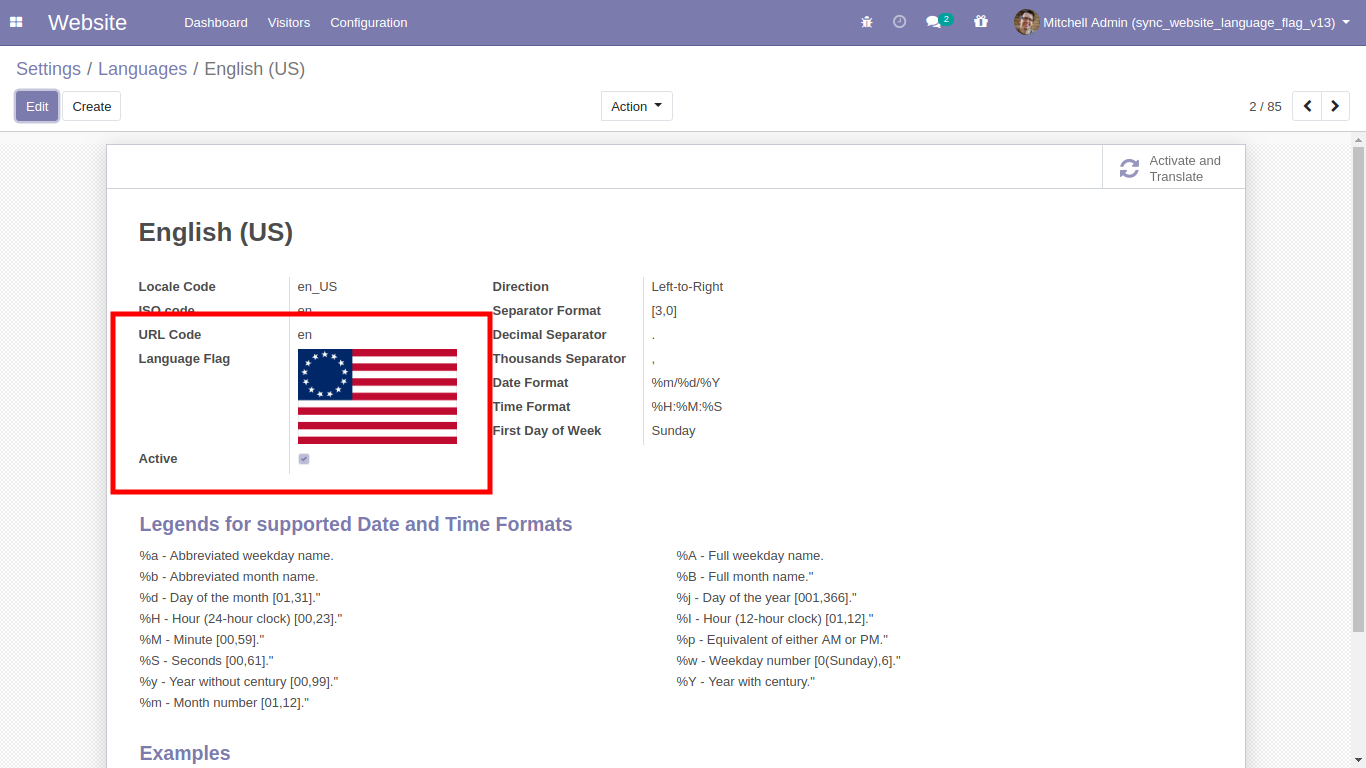1366x768 pixels.
Task: Go to next record arrow
Action: tap(1335, 106)
